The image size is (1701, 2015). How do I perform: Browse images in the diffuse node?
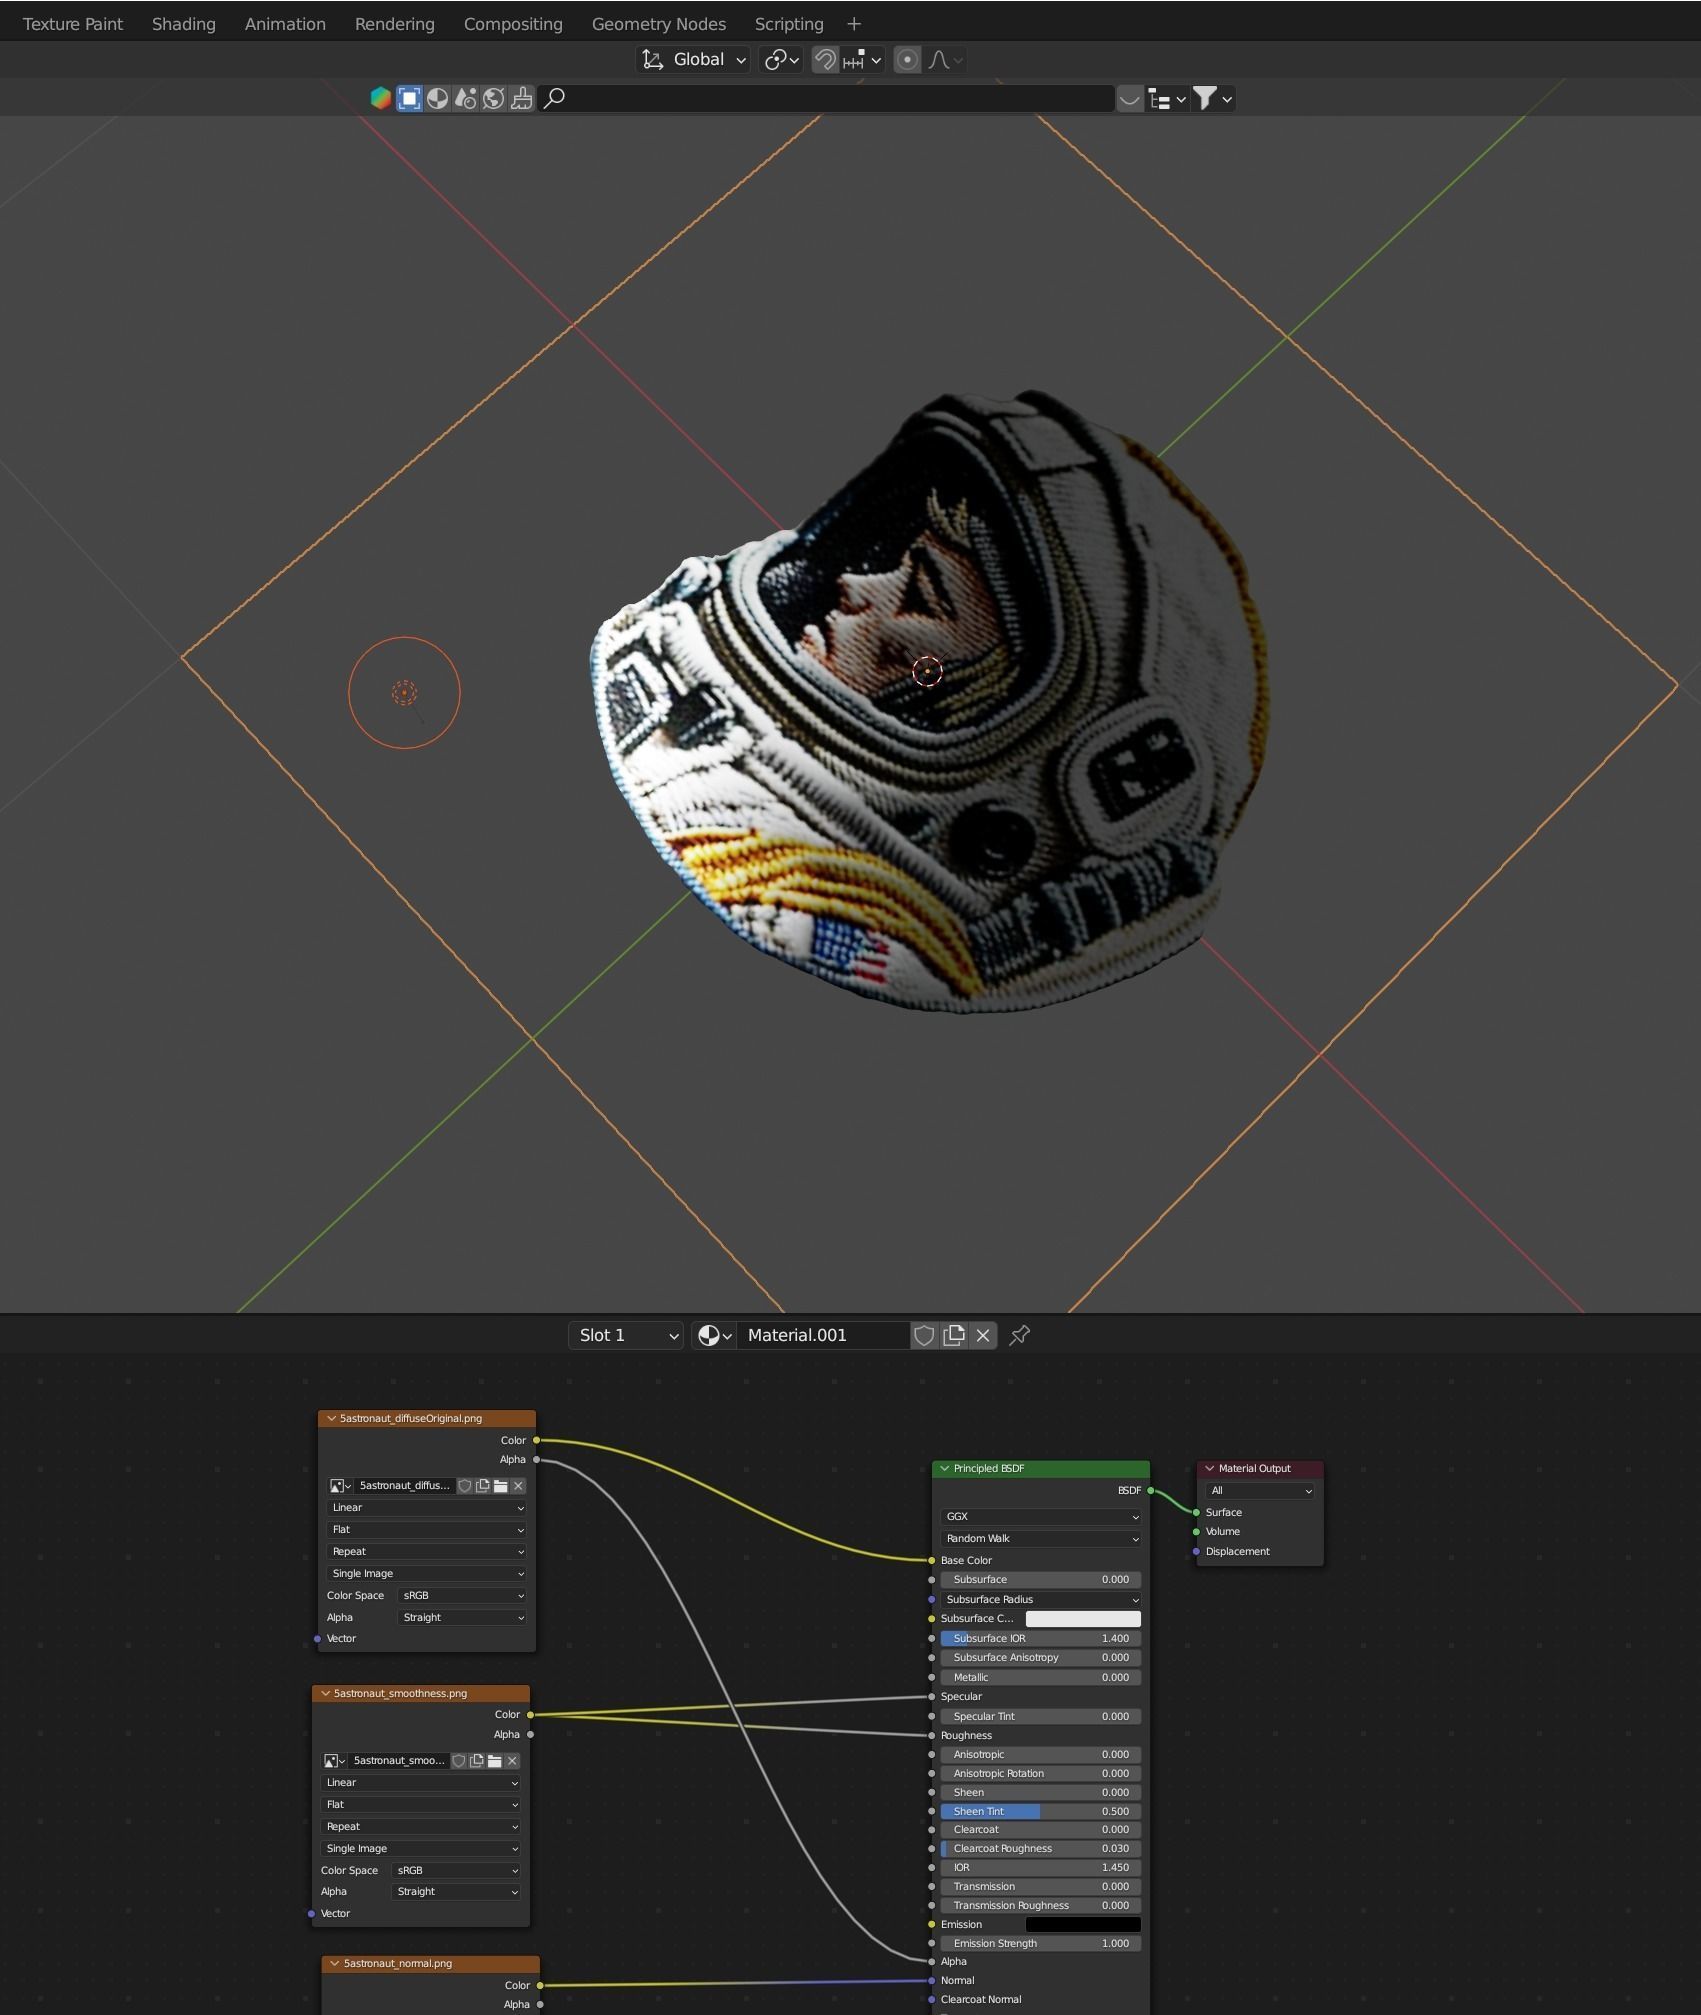point(340,1486)
